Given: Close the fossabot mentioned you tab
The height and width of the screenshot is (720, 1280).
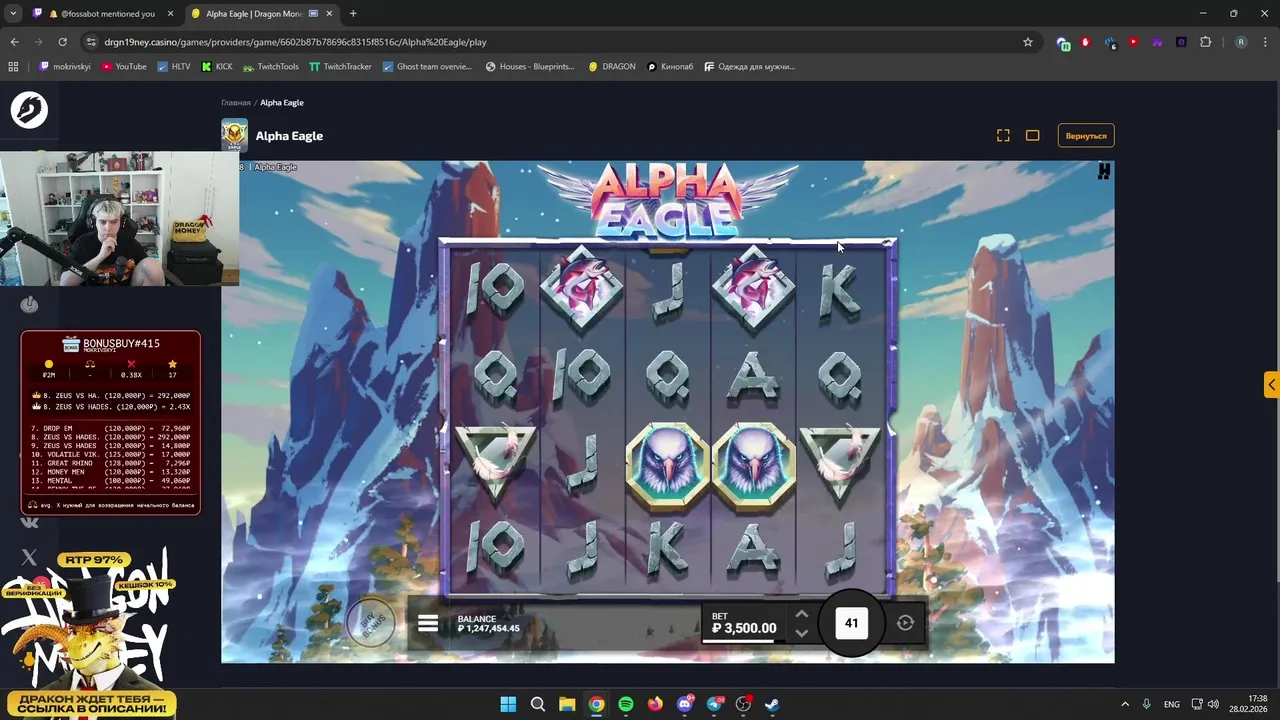Looking at the screenshot, I should pos(170,14).
